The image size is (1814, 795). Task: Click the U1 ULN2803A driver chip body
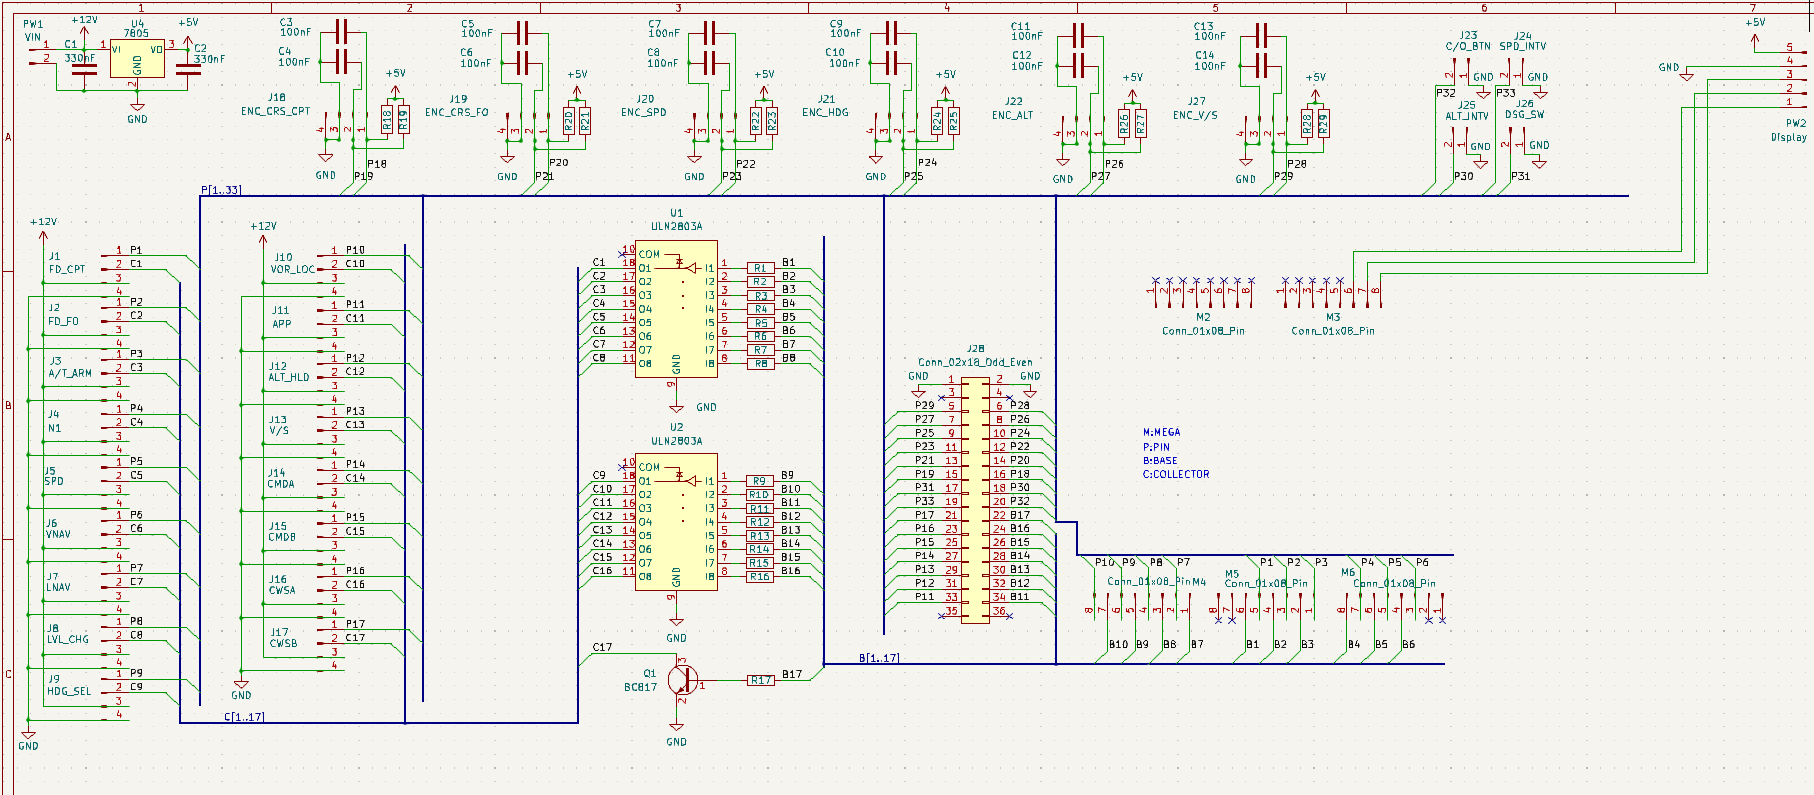click(x=676, y=309)
